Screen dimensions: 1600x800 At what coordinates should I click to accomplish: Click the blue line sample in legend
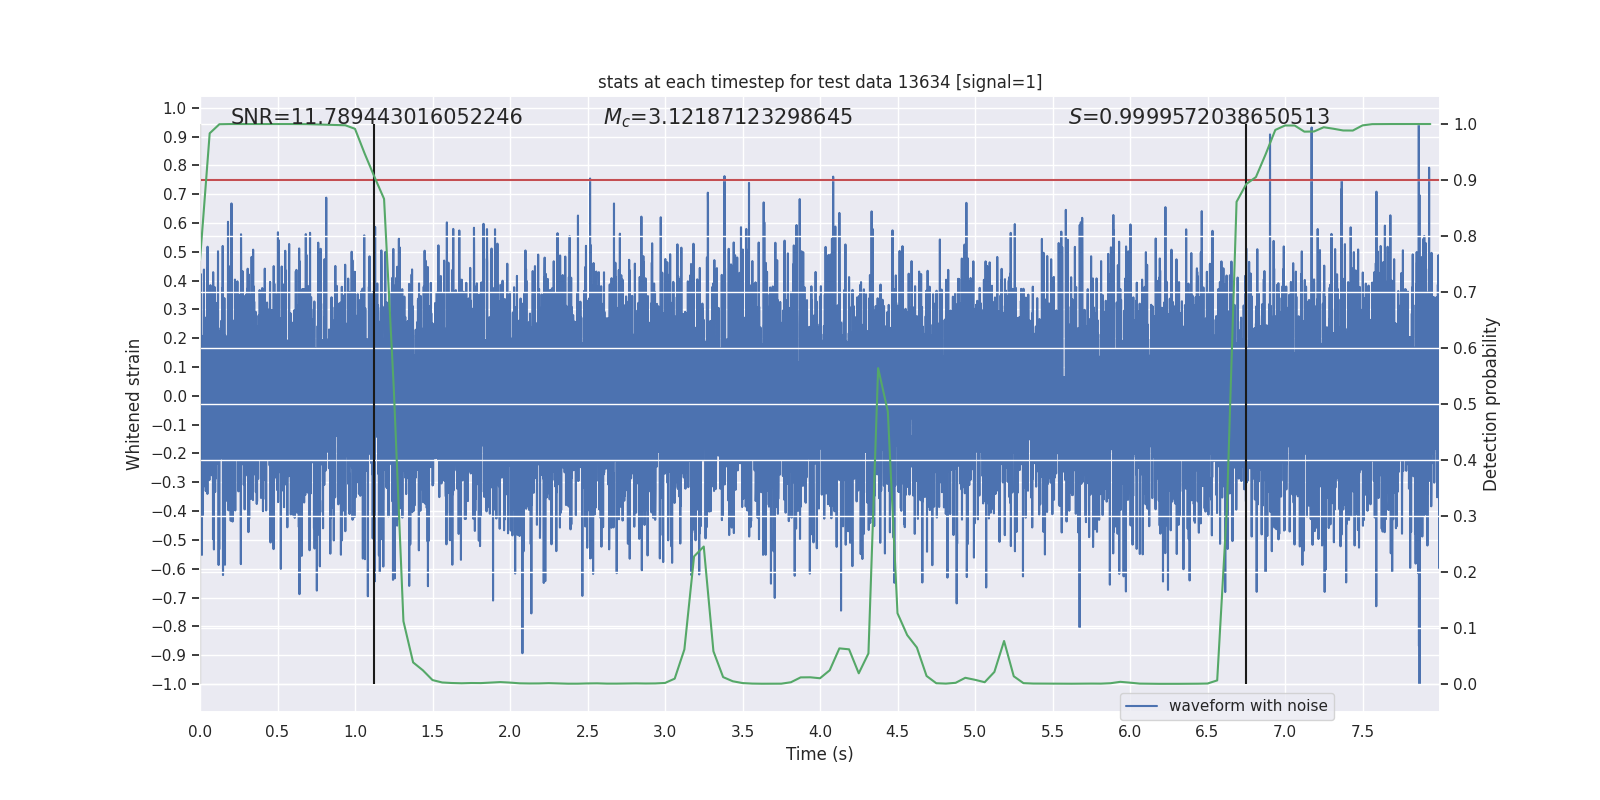pyautogui.click(x=1141, y=706)
